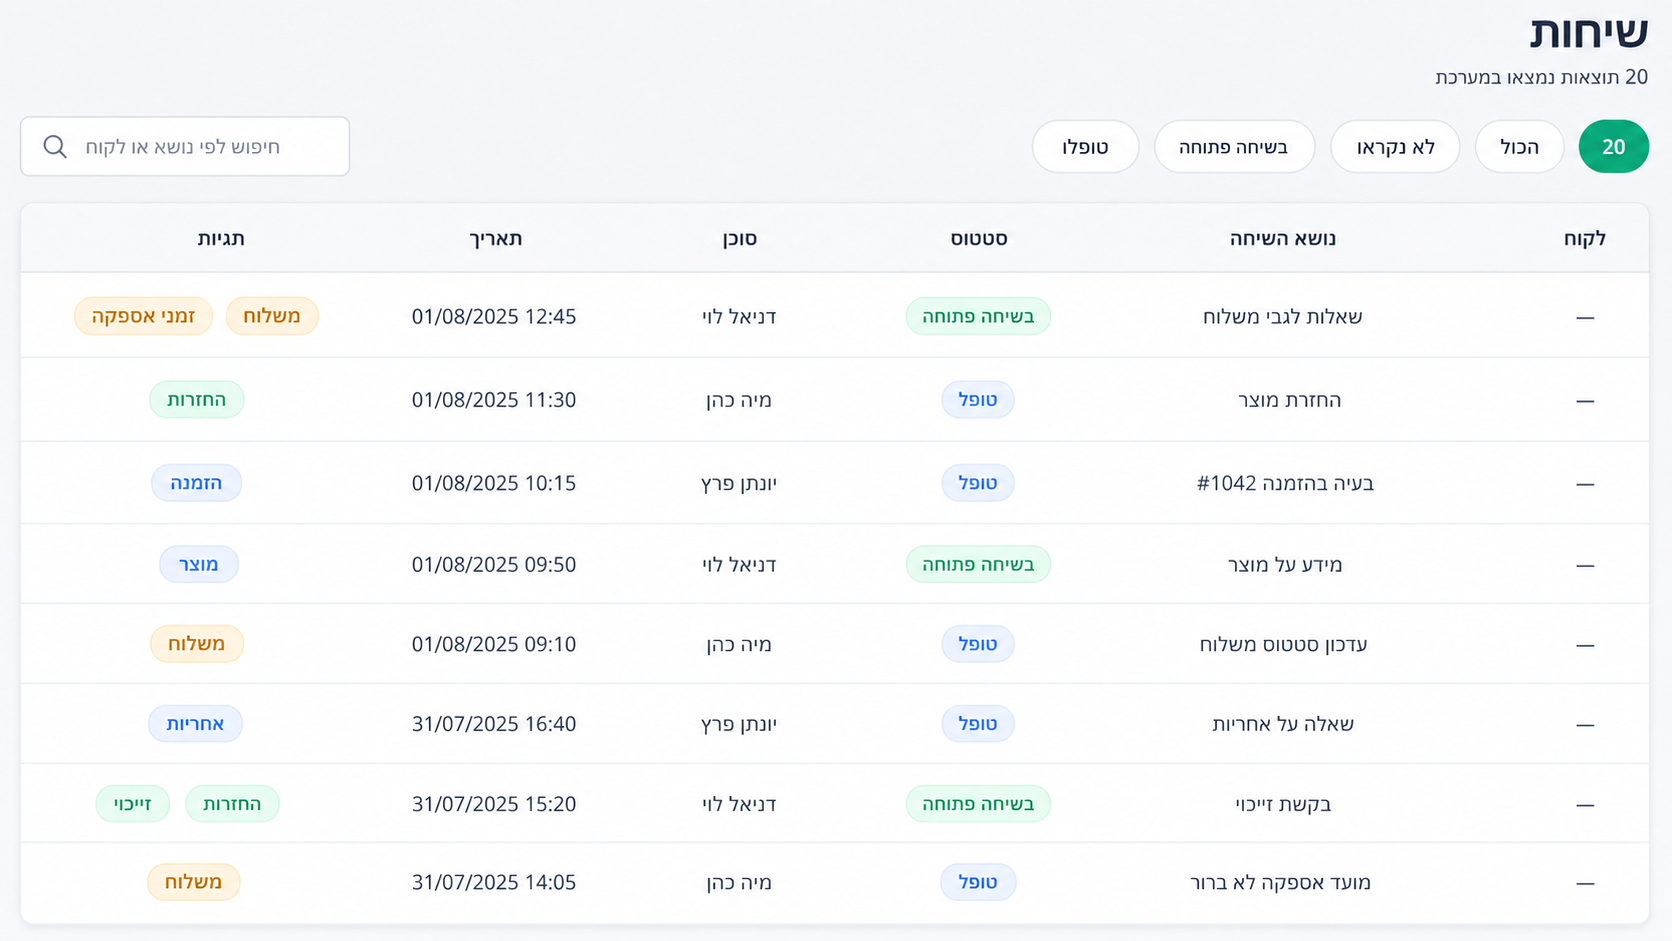Click 'טופל' status in 'בעיה בהזמנה #1042' row
Viewport: 1672px width, 941px height.
click(978, 483)
